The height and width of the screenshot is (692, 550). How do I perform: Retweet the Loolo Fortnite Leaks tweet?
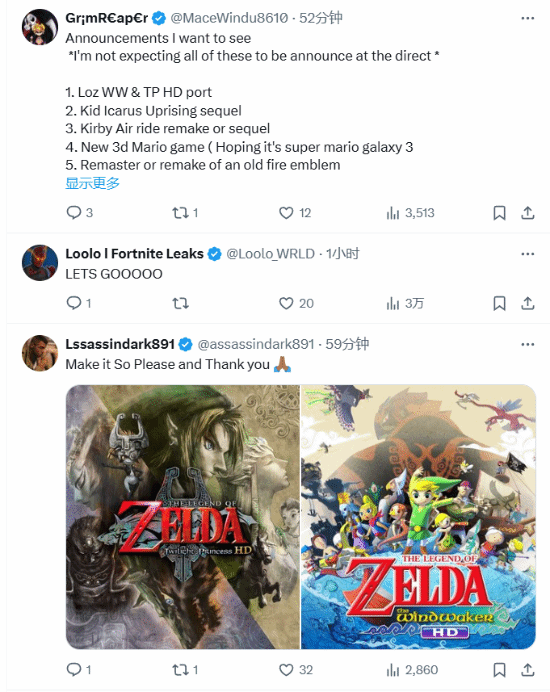(181, 304)
